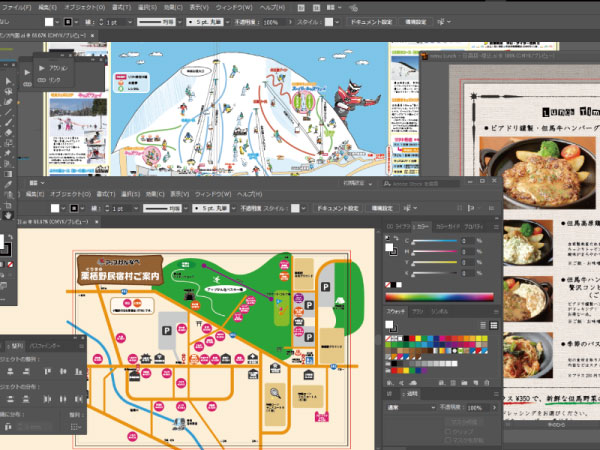Select the Eraser tool in left toolbar

coord(7,131)
